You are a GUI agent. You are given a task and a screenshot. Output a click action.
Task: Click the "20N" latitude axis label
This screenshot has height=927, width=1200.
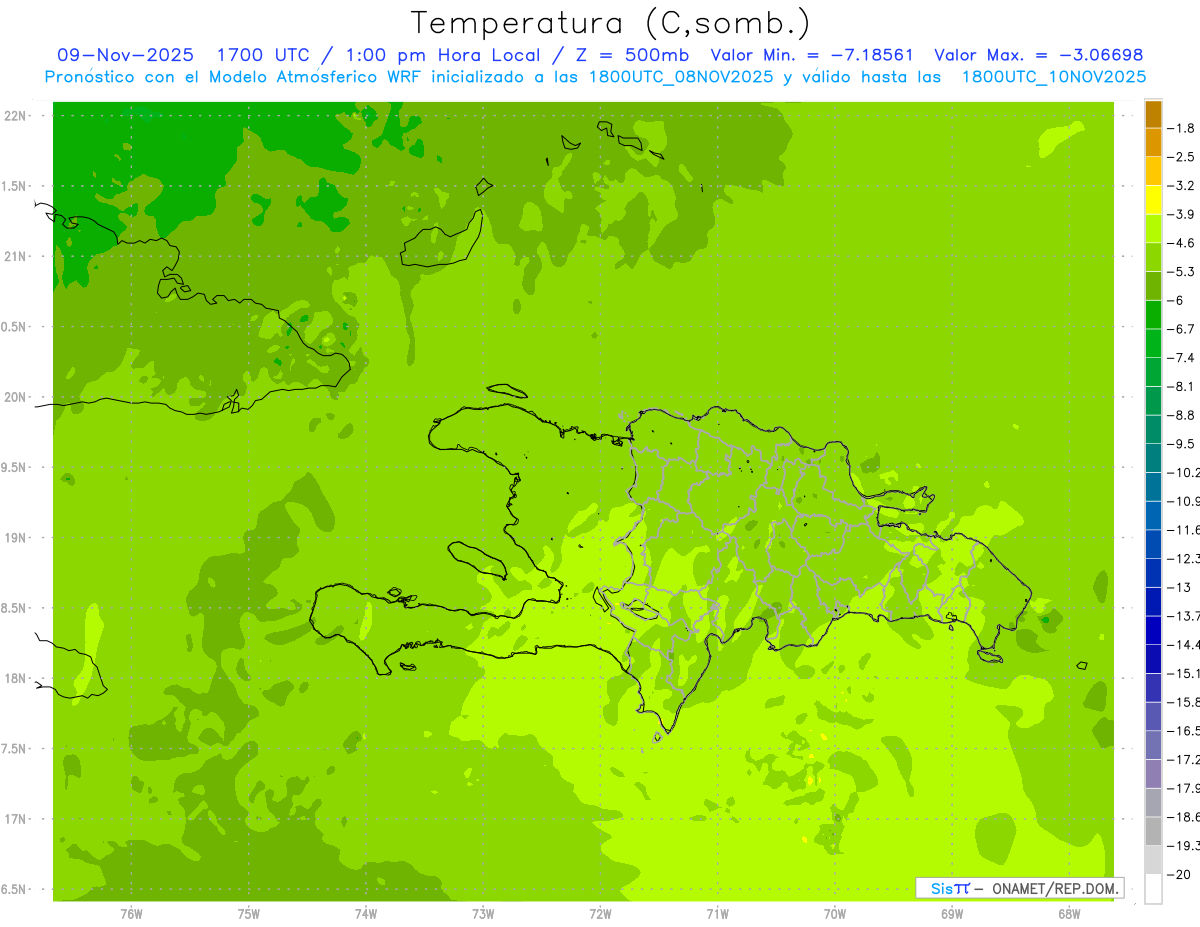coord(14,397)
